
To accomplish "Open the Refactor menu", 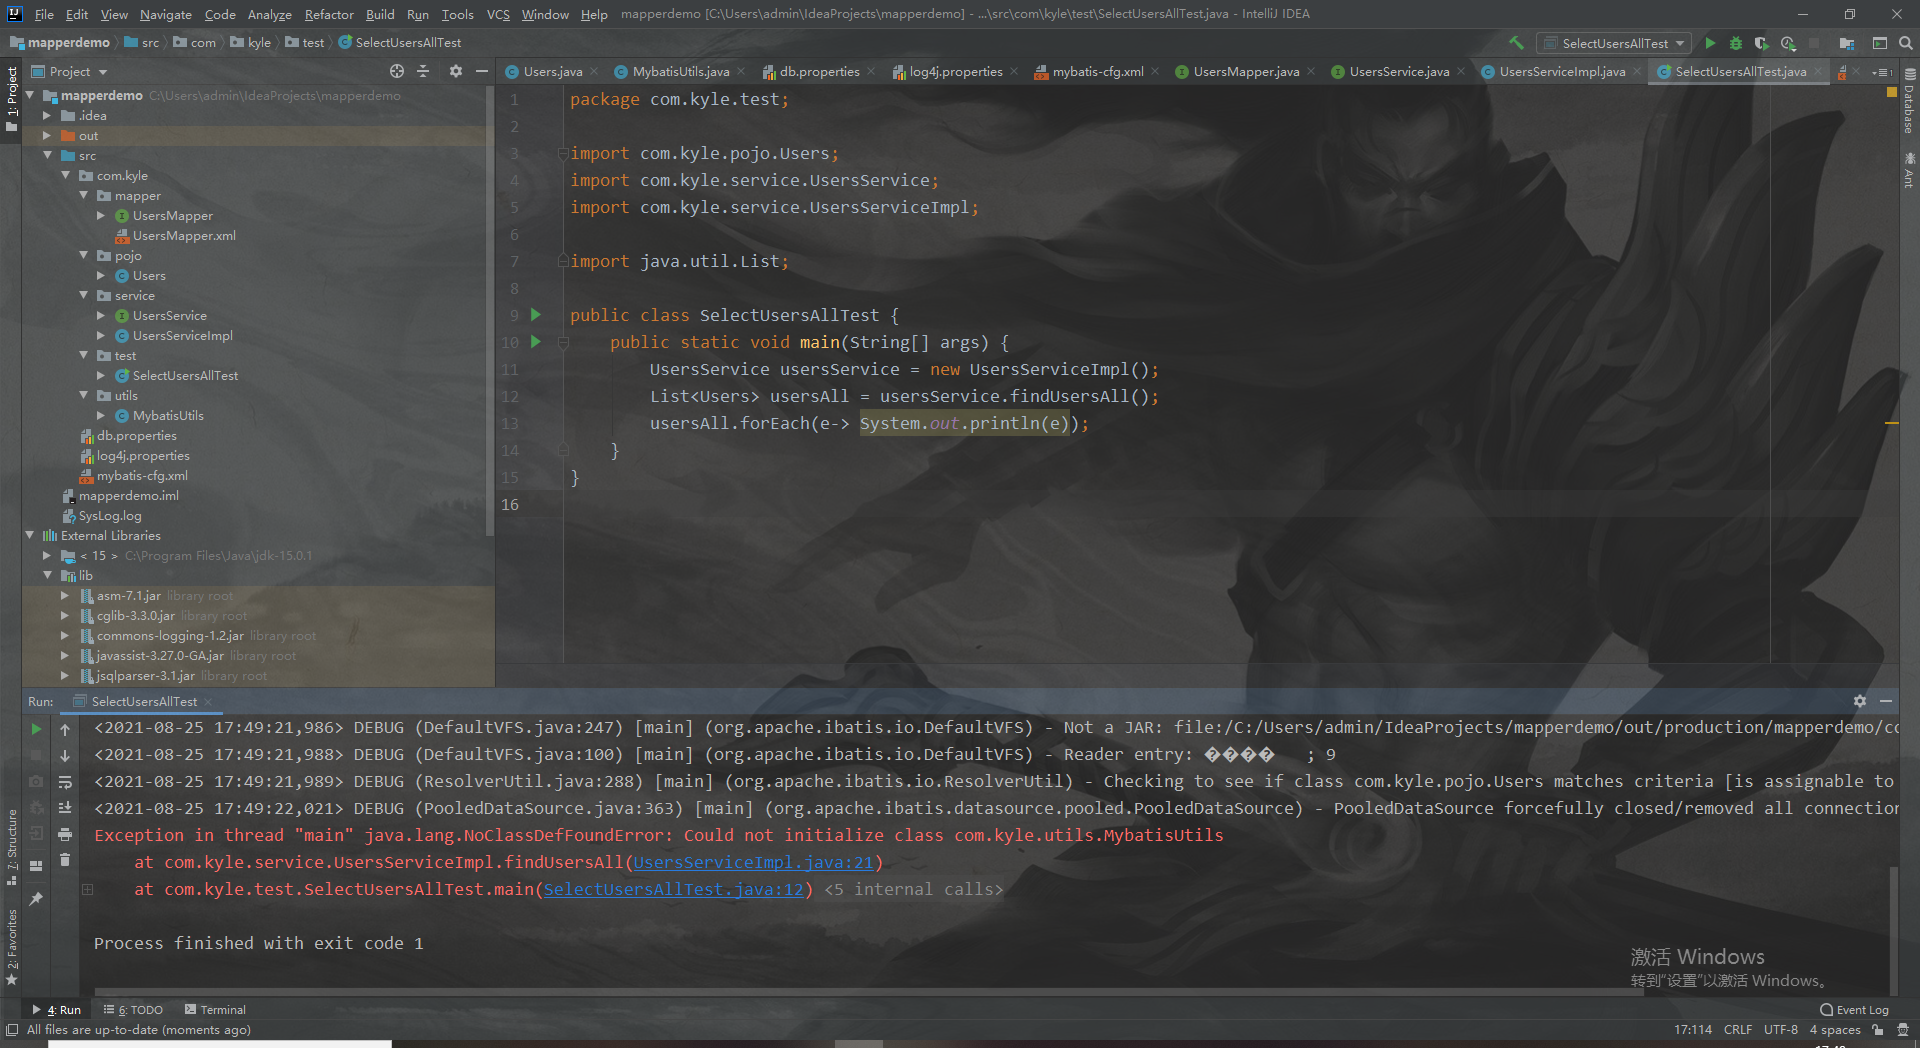I will (x=329, y=14).
